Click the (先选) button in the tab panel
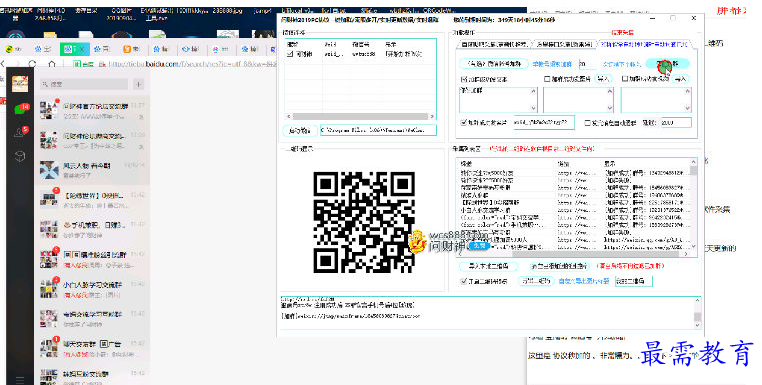 (x=494, y=64)
